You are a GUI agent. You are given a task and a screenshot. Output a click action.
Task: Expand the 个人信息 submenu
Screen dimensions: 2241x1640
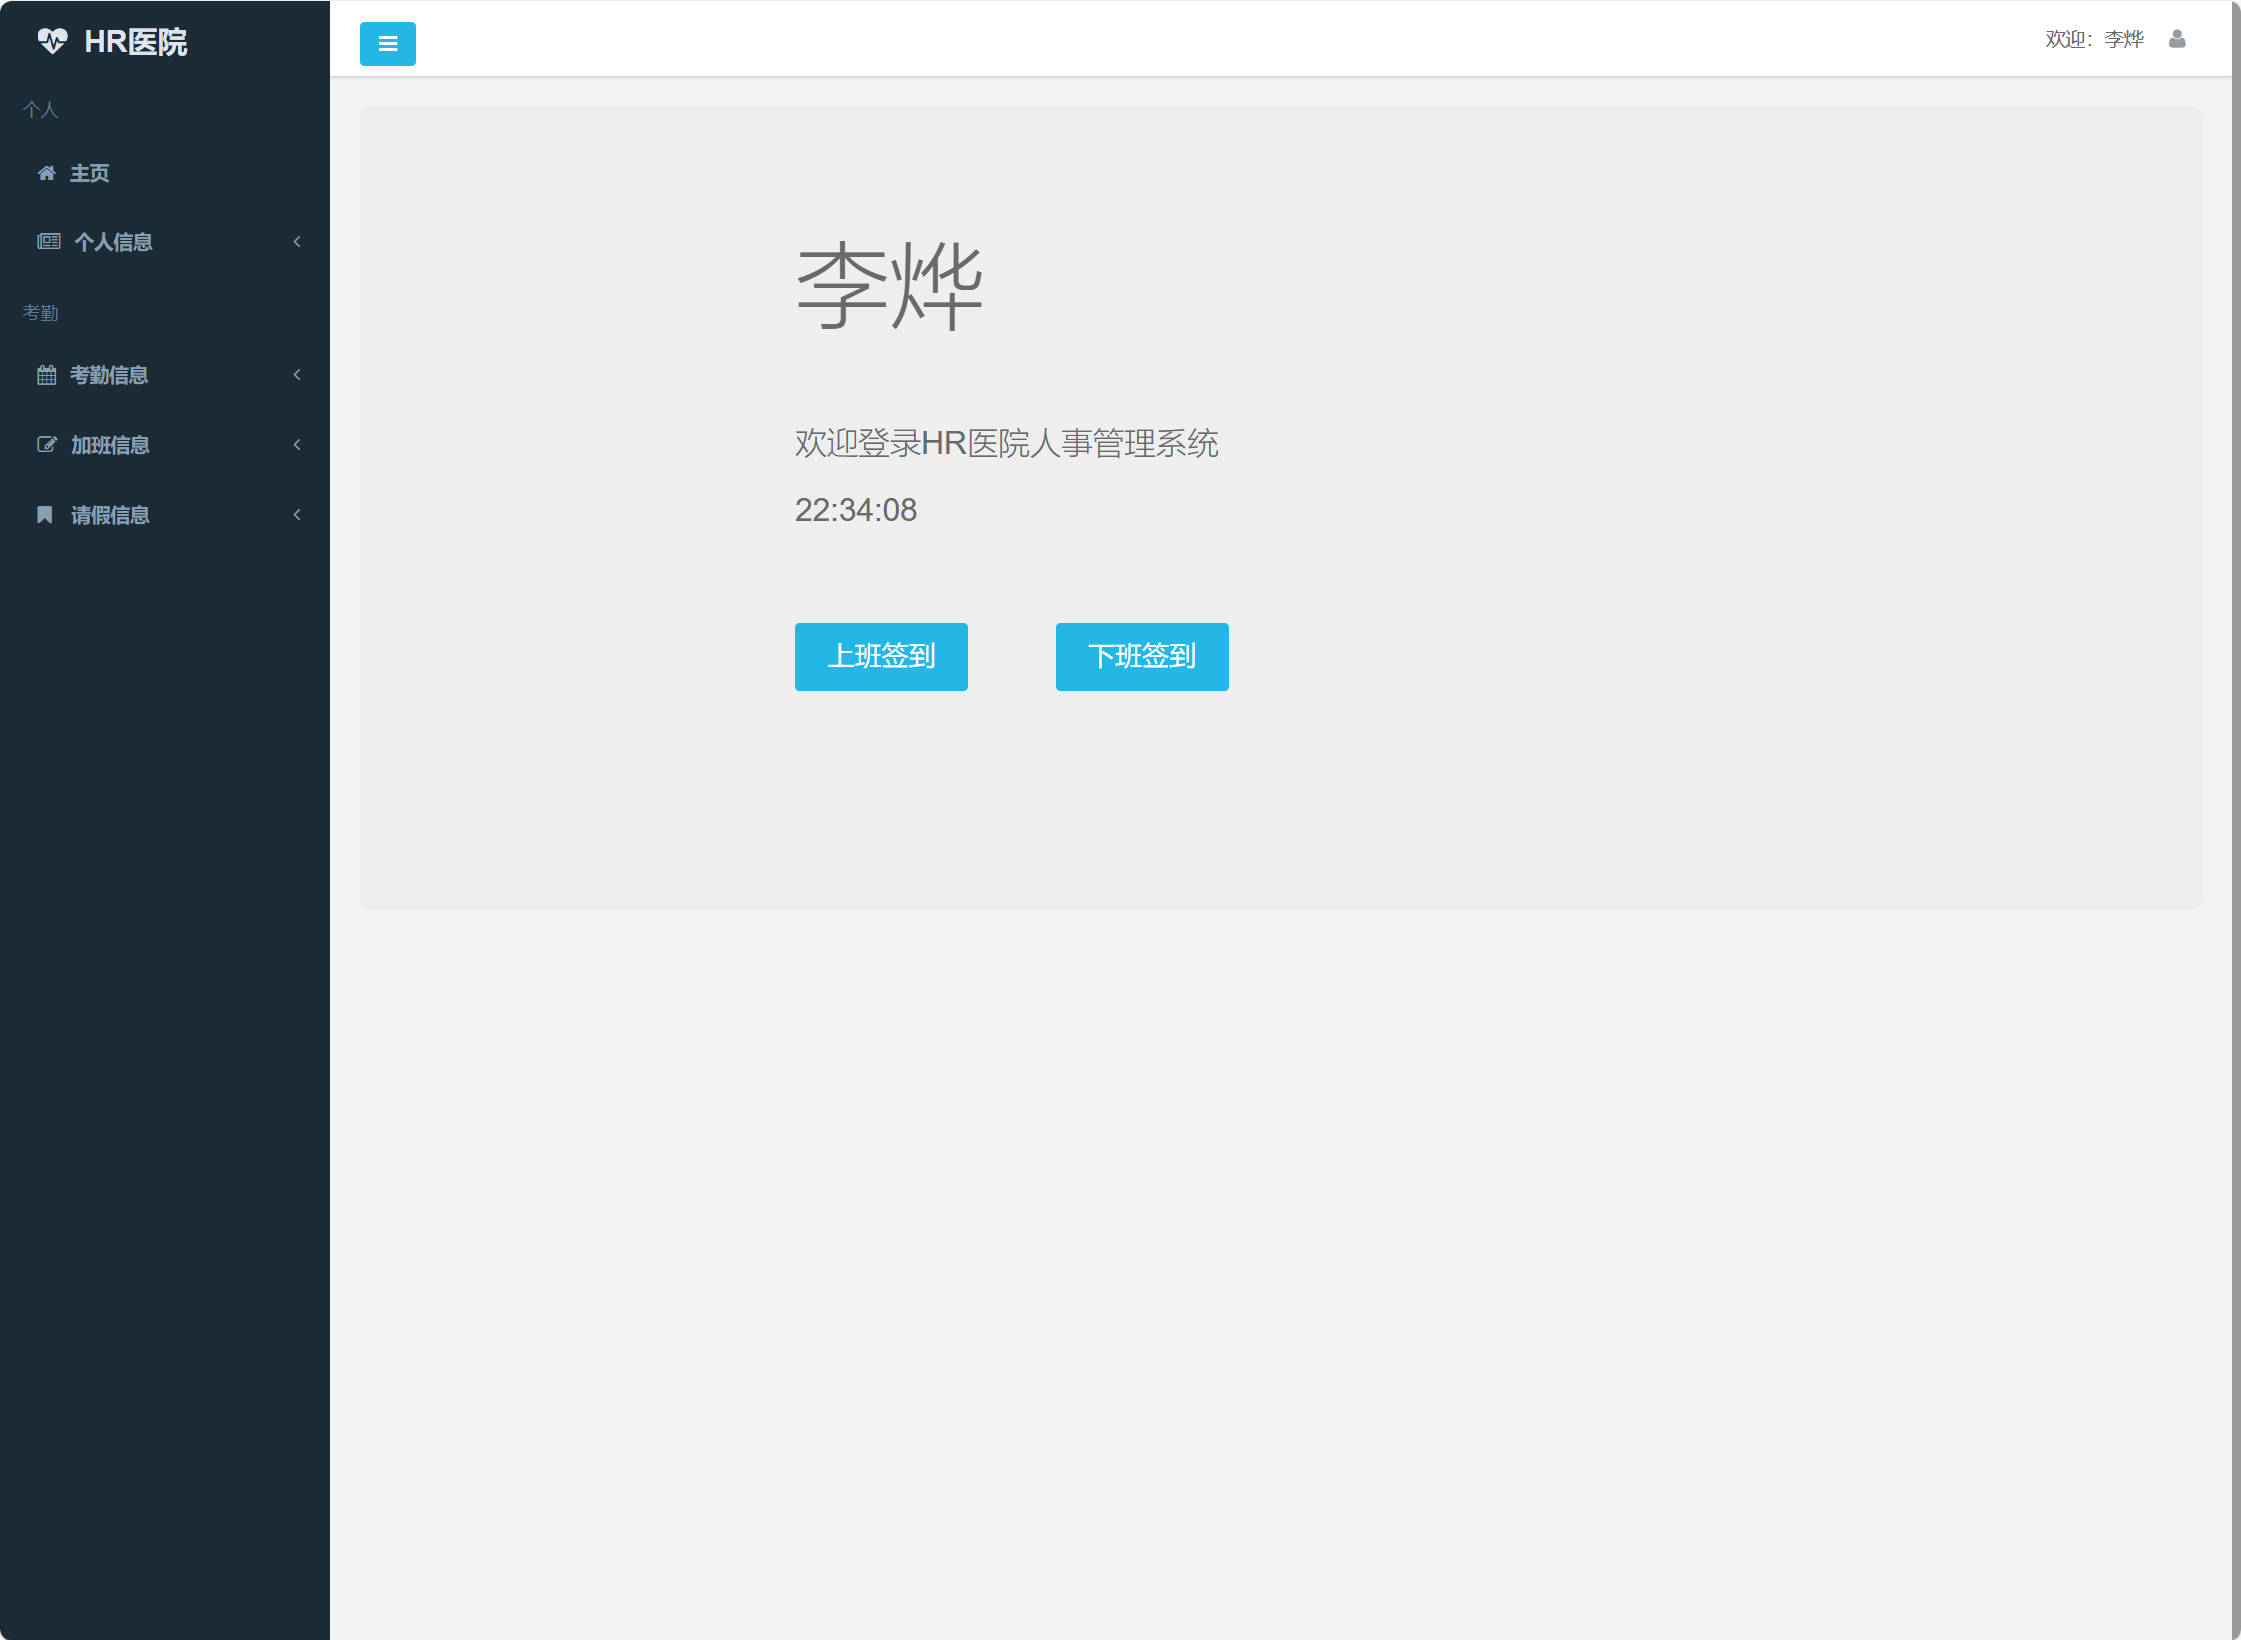(x=296, y=241)
